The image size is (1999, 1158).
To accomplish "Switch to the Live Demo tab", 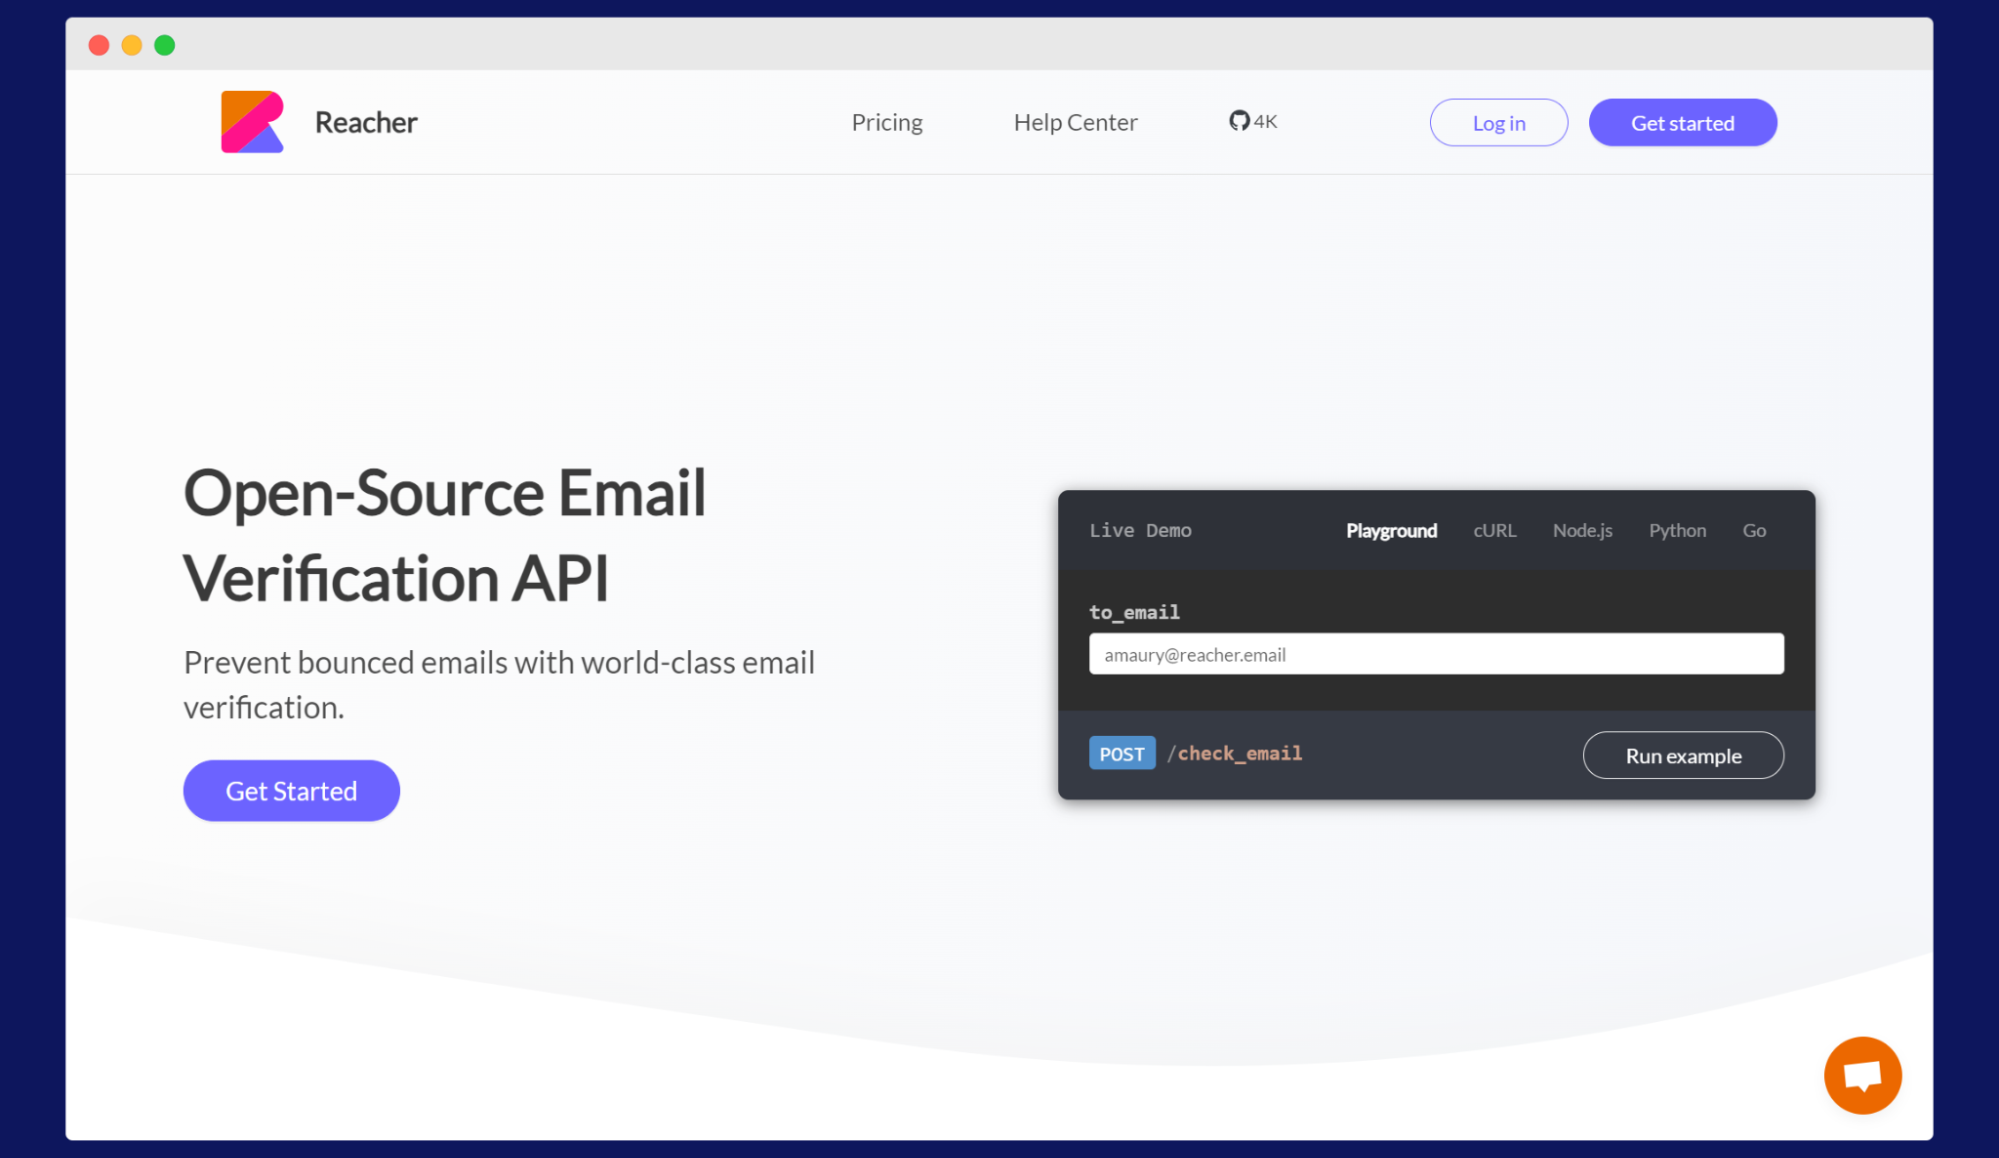I will tap(1141, 529).
